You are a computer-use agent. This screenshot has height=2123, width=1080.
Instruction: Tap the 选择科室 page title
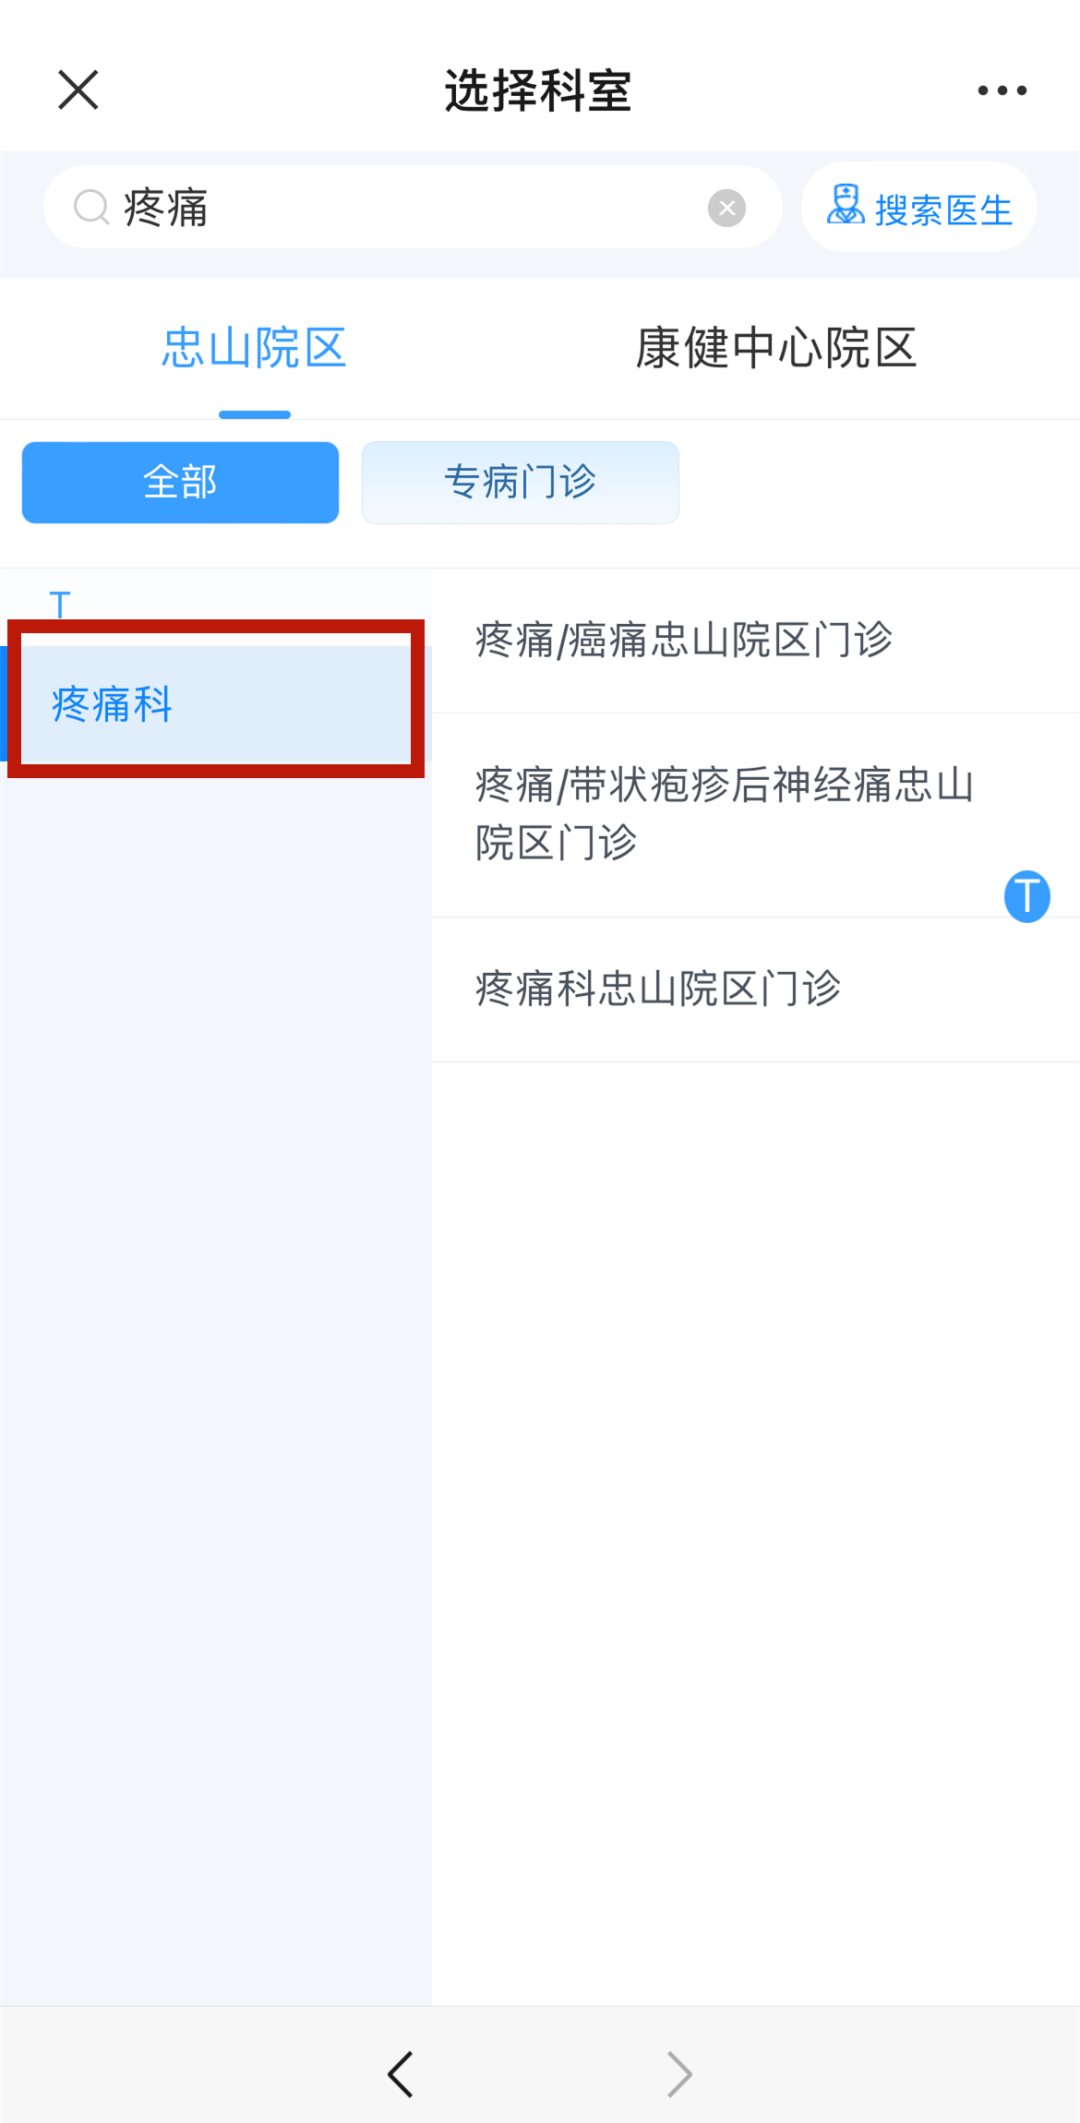coord(538,91)
